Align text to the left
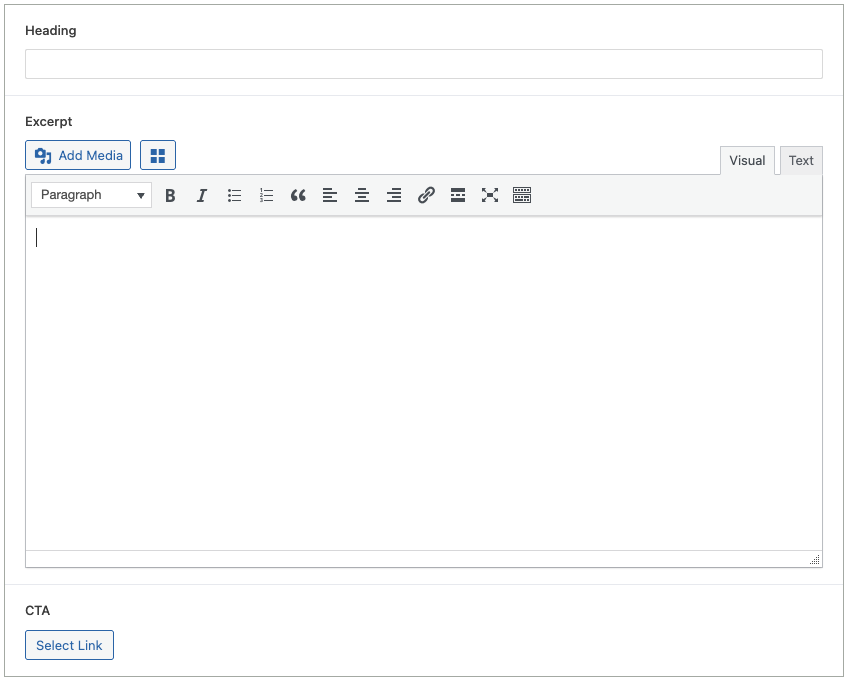This screenshot has height=683, width=850. 330,195
